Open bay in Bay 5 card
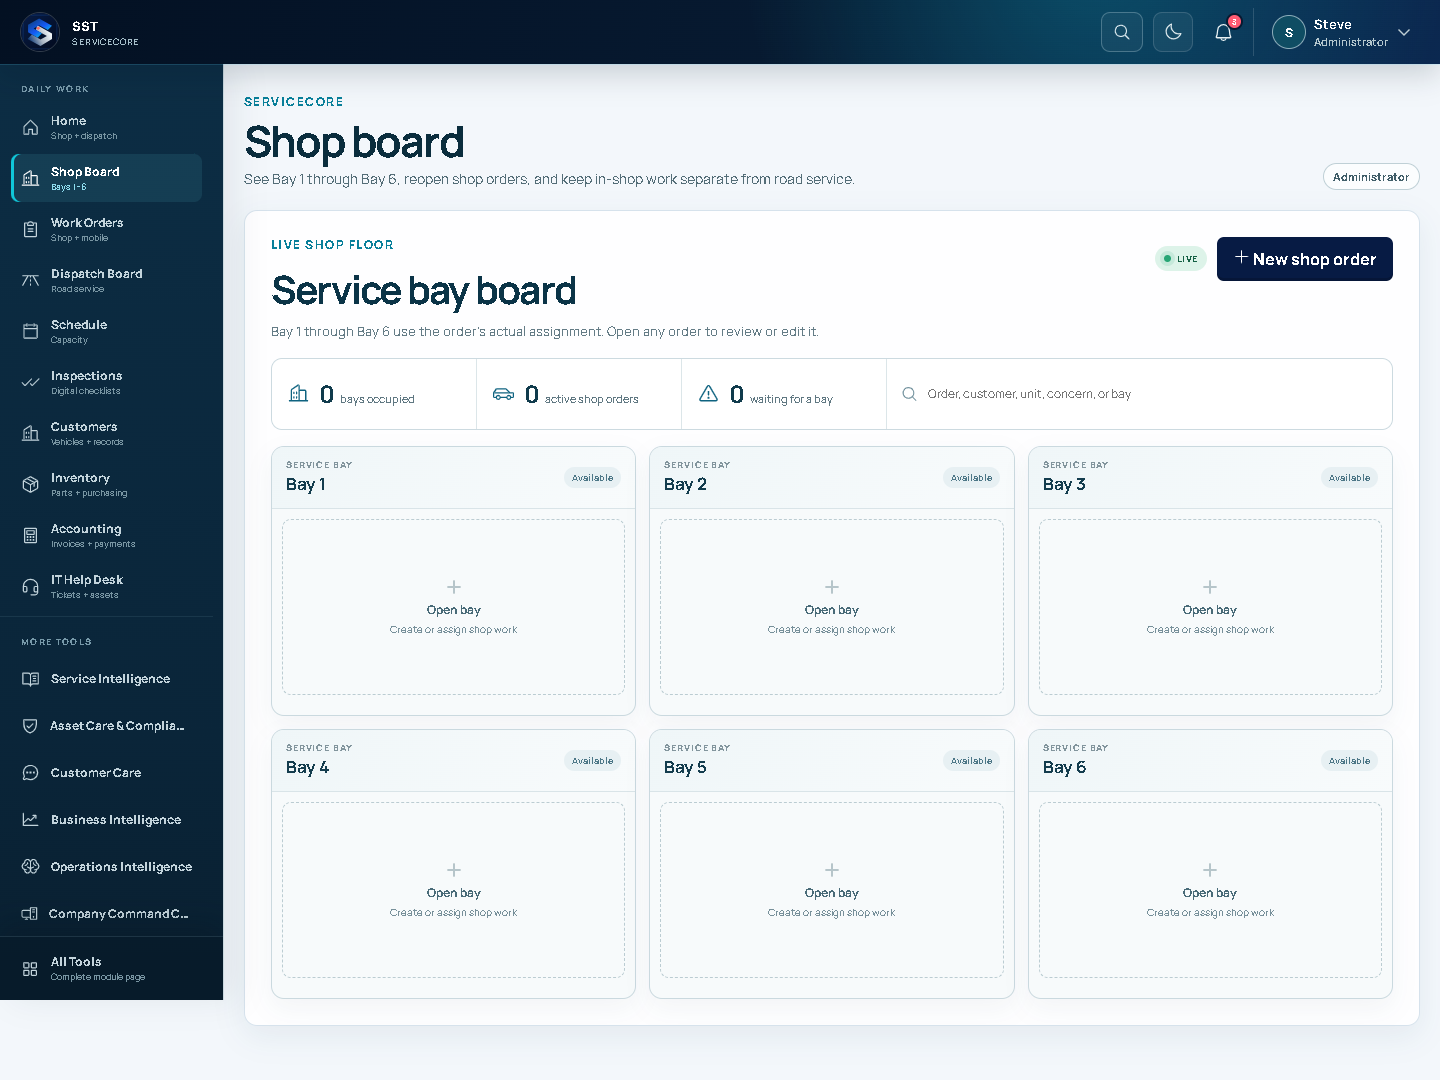1440x1080 pixels. [832, 890]
